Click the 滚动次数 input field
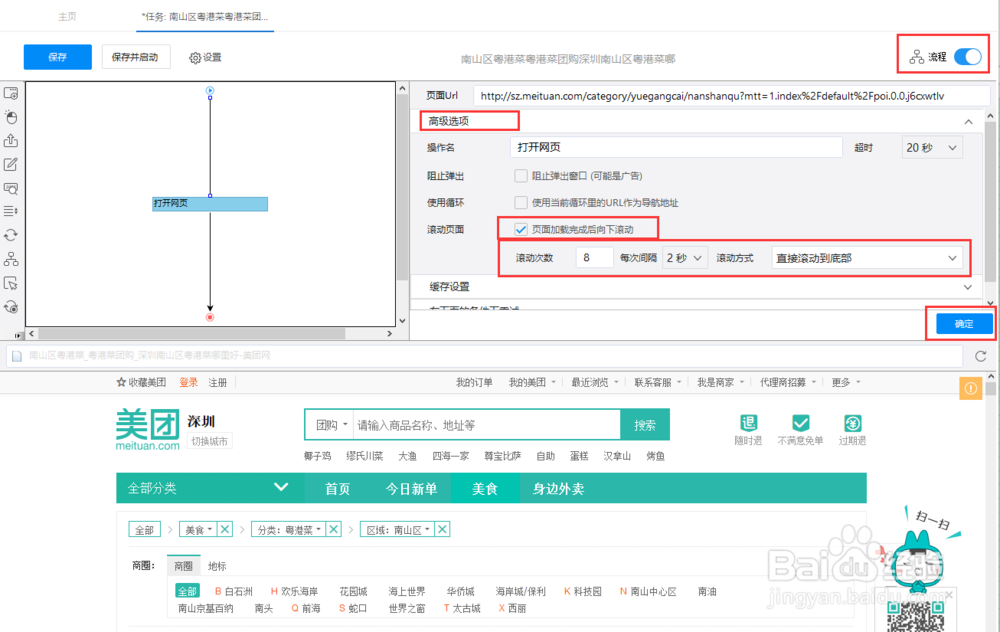Viewport: 1000px width, 632px height. pos(594,258)
